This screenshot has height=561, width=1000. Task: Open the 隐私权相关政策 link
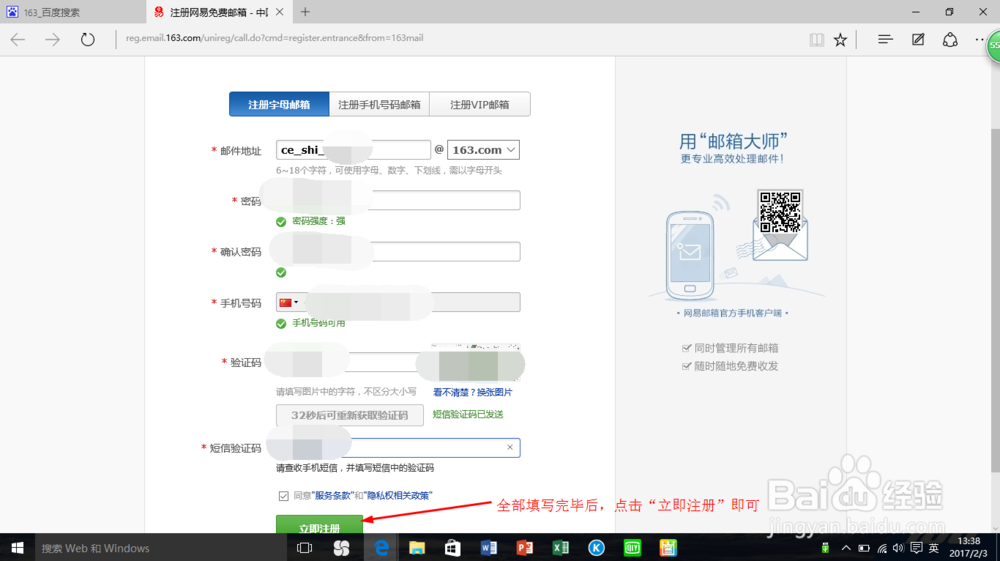pos(399,495)
